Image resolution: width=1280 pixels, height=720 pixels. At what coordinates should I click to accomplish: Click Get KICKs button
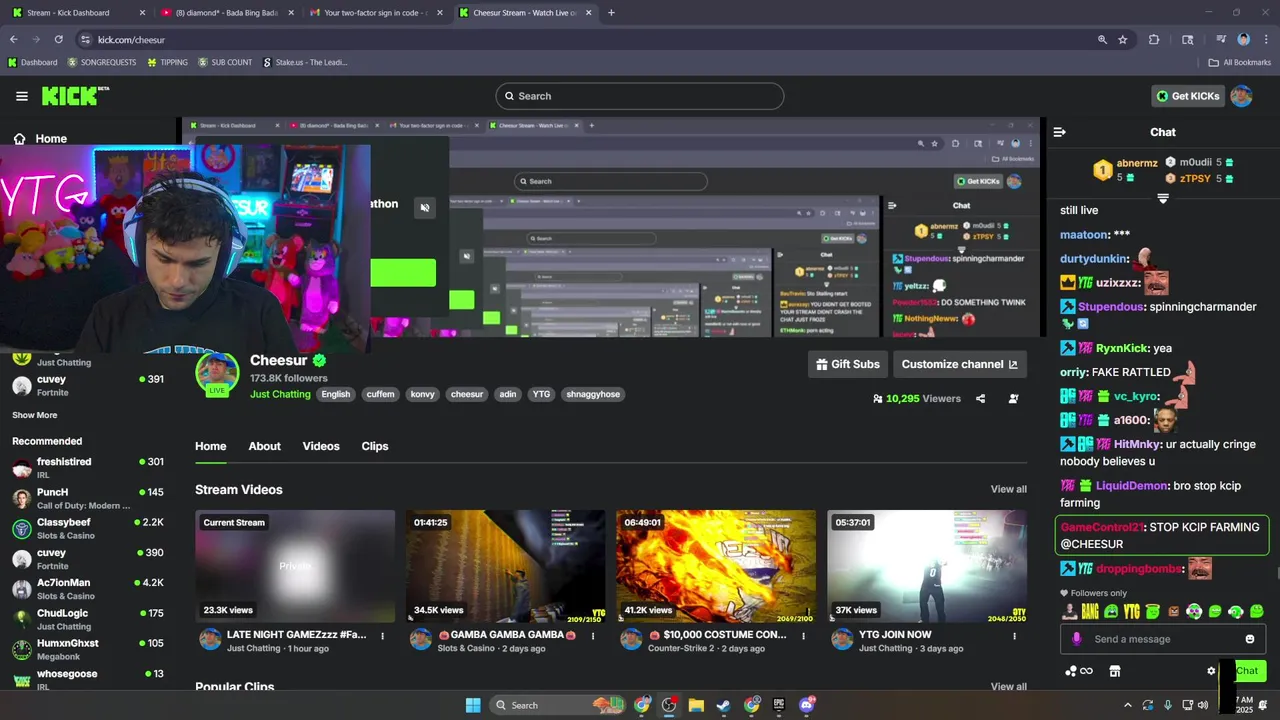click(1188, 96)
